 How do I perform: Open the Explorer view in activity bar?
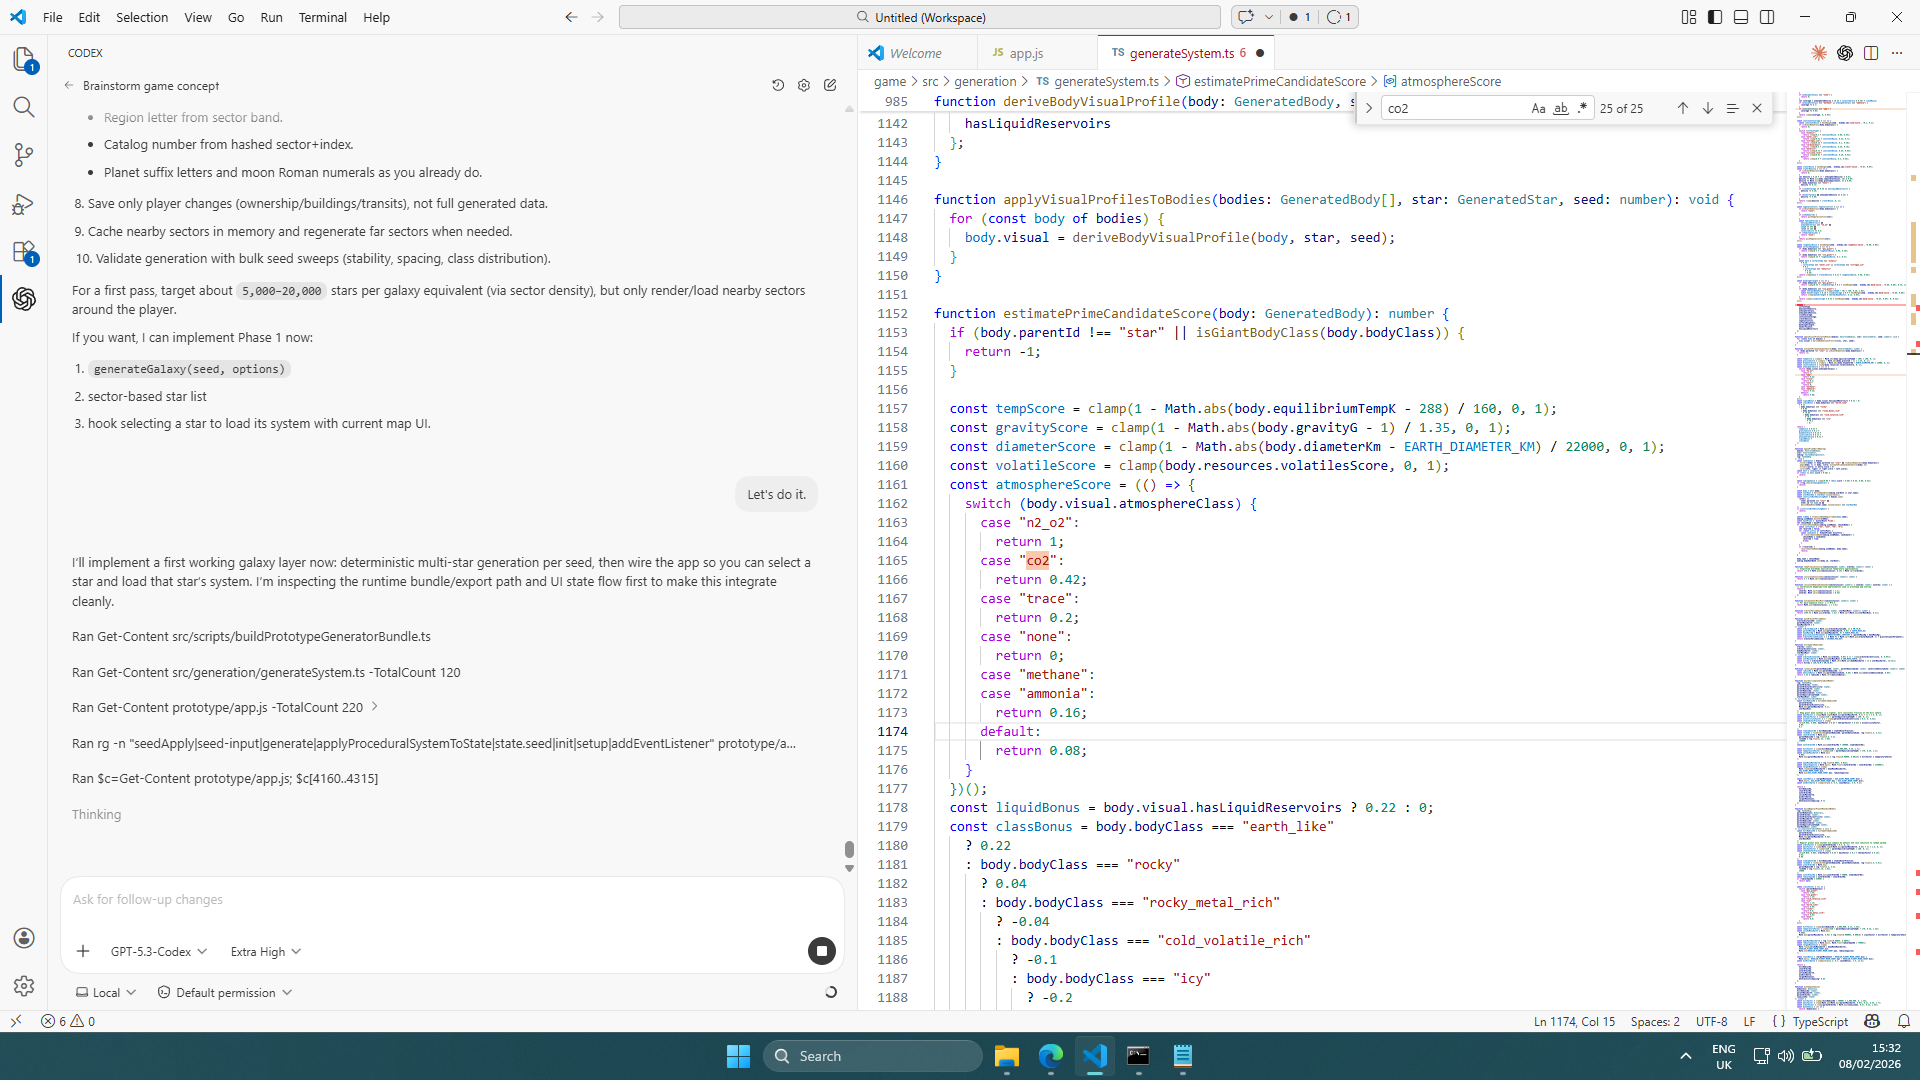[24, 60]
